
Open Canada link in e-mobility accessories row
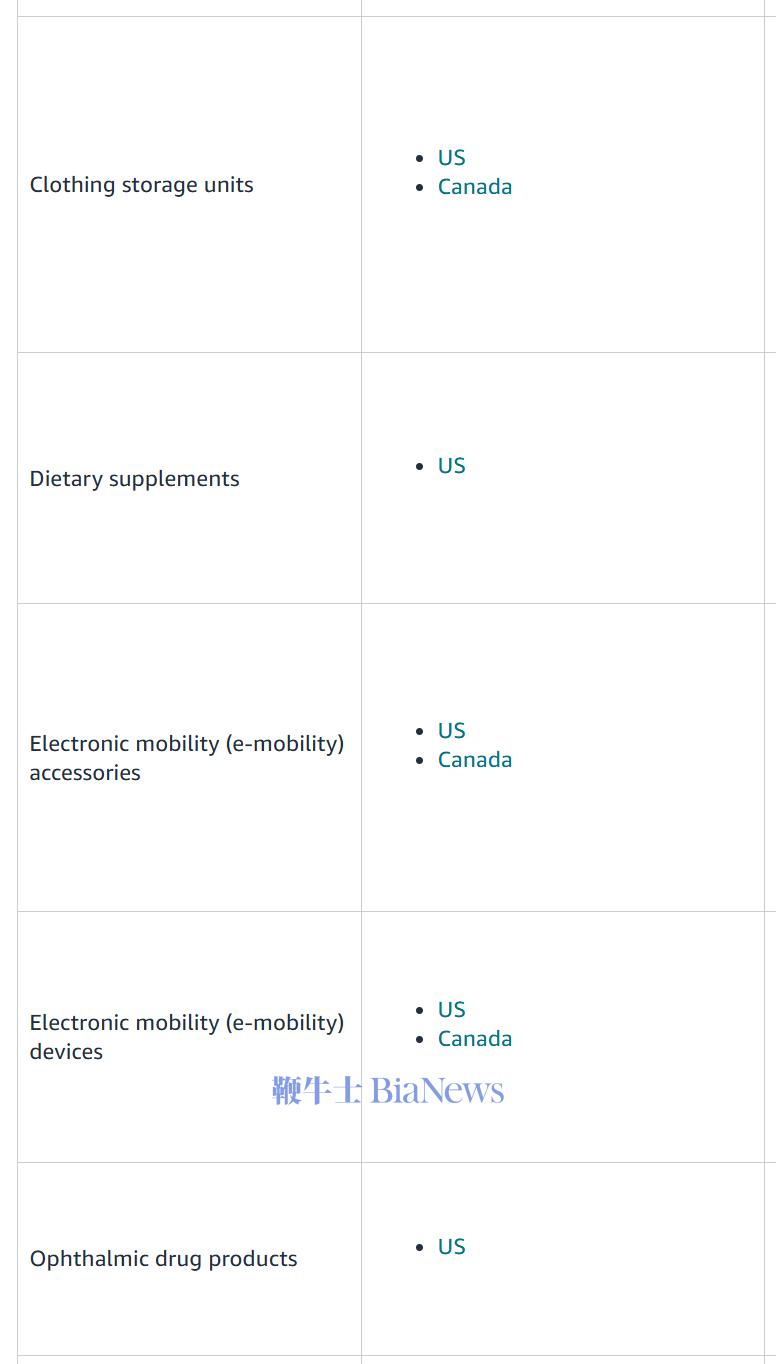point(474,760)
